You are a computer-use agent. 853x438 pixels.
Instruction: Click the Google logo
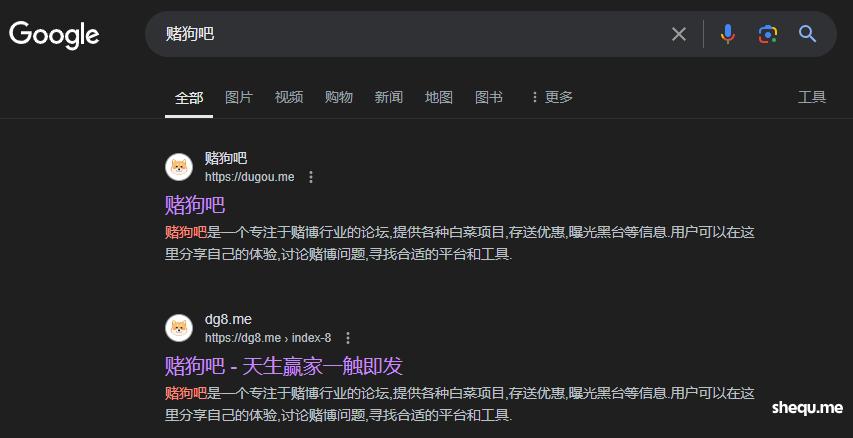click(54, 35)
